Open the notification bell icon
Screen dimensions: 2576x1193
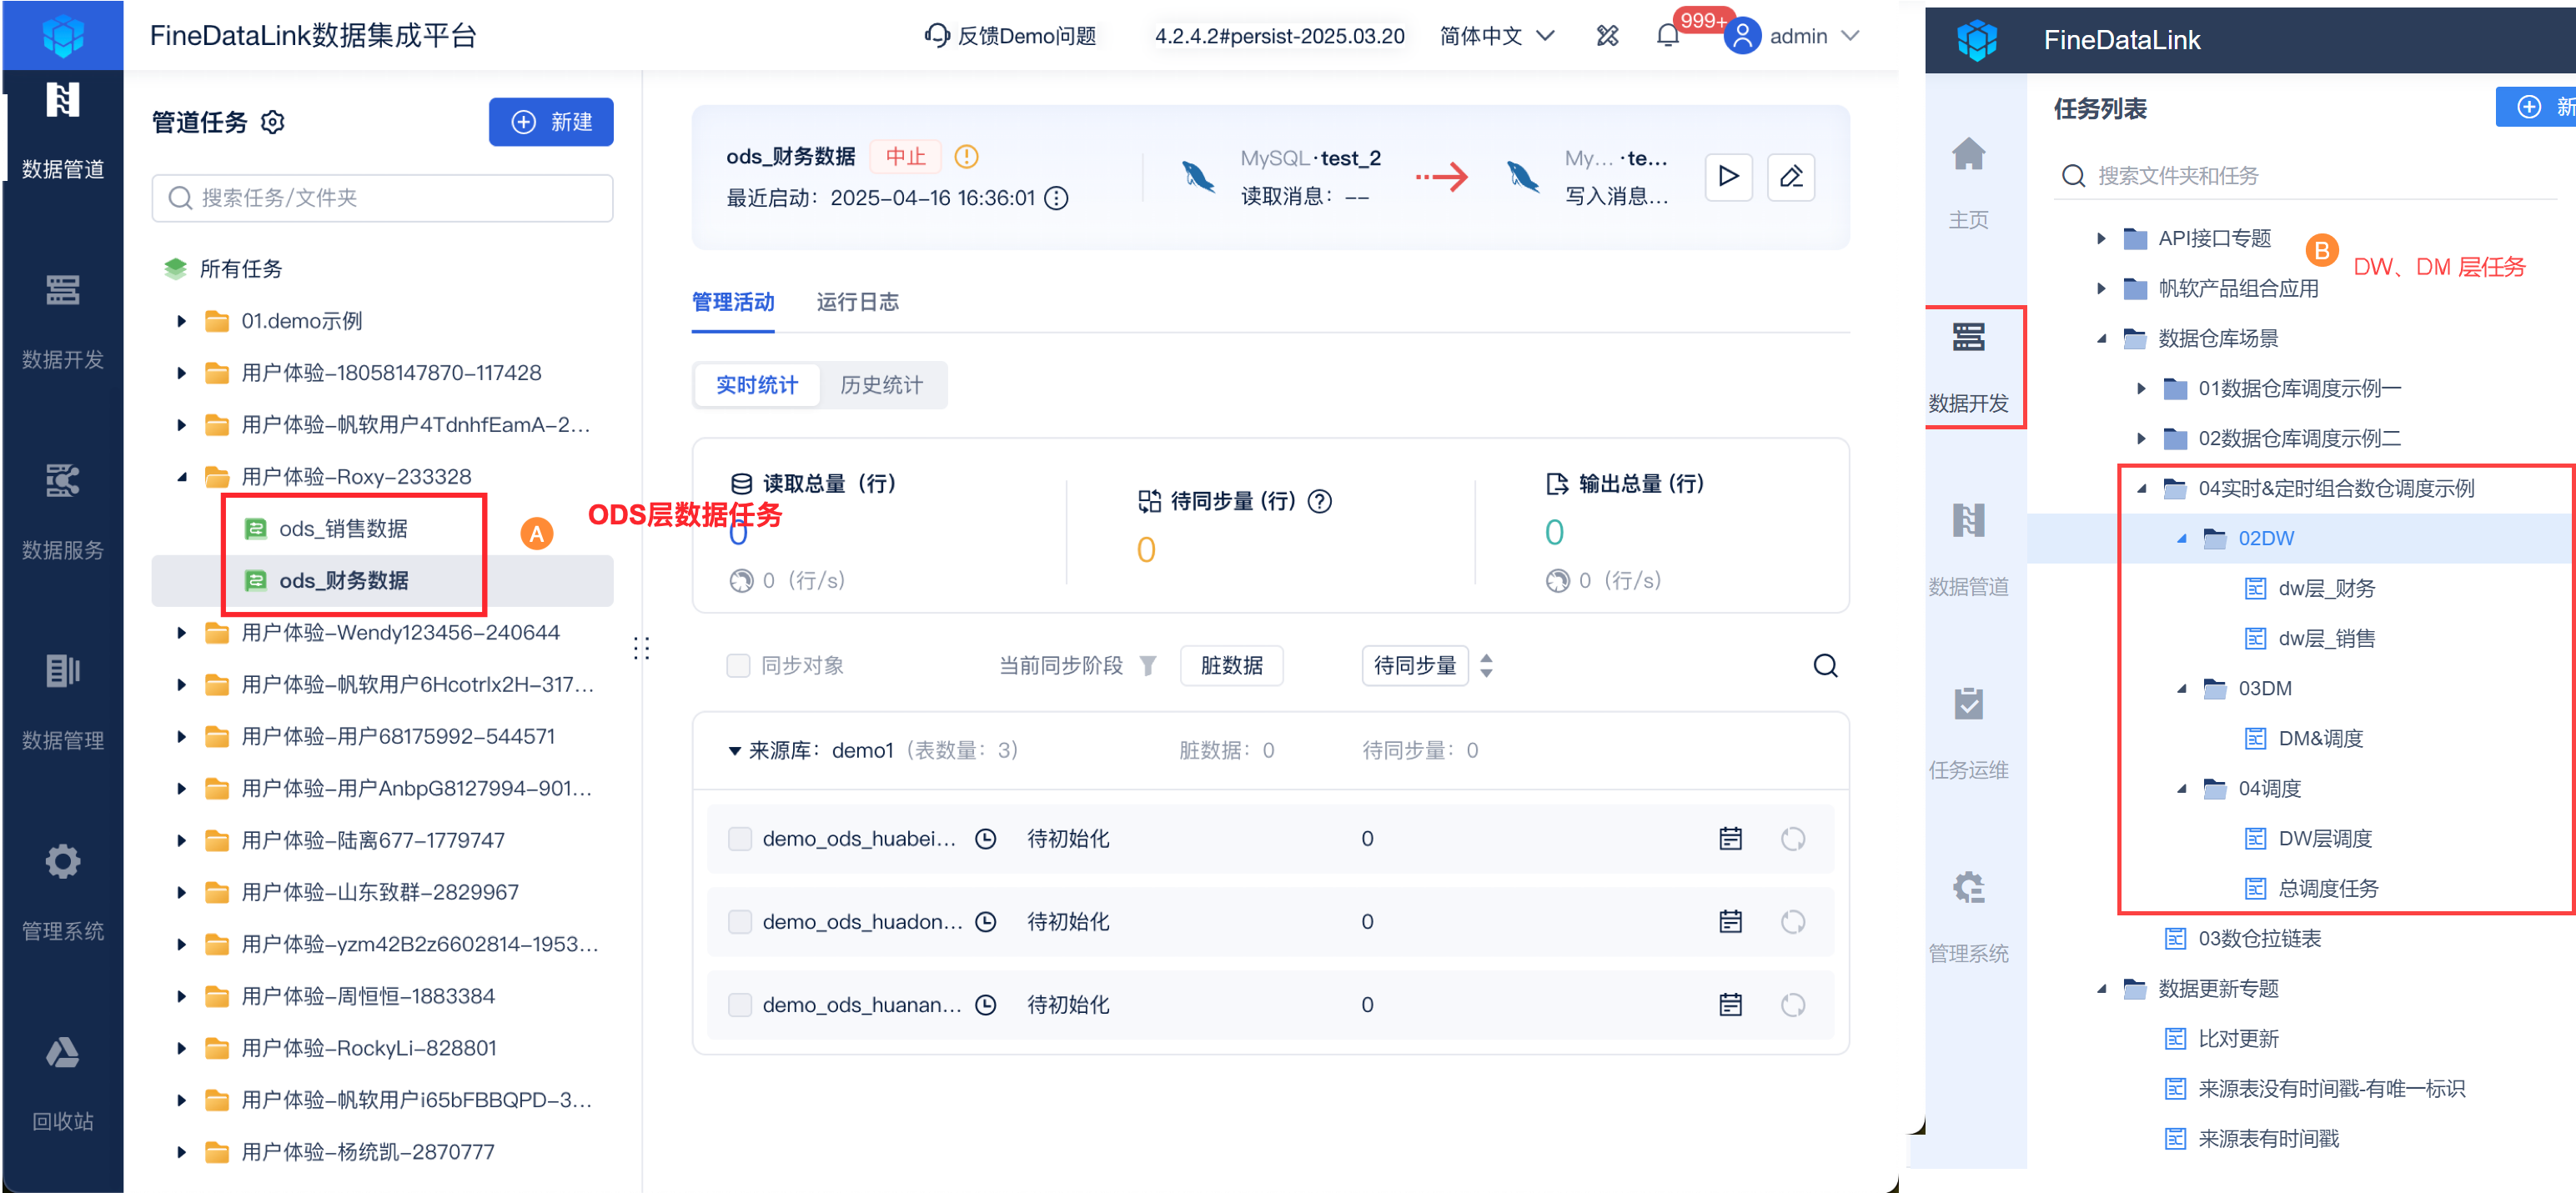(1667, 36)
